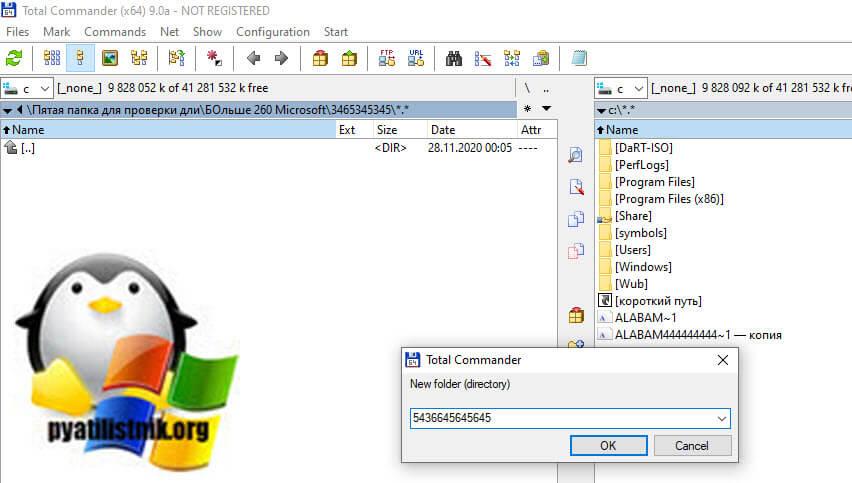Viewport: 852px width, 483px height.
Task: Click the View file icon in middle bar
Action: point(575,155)
